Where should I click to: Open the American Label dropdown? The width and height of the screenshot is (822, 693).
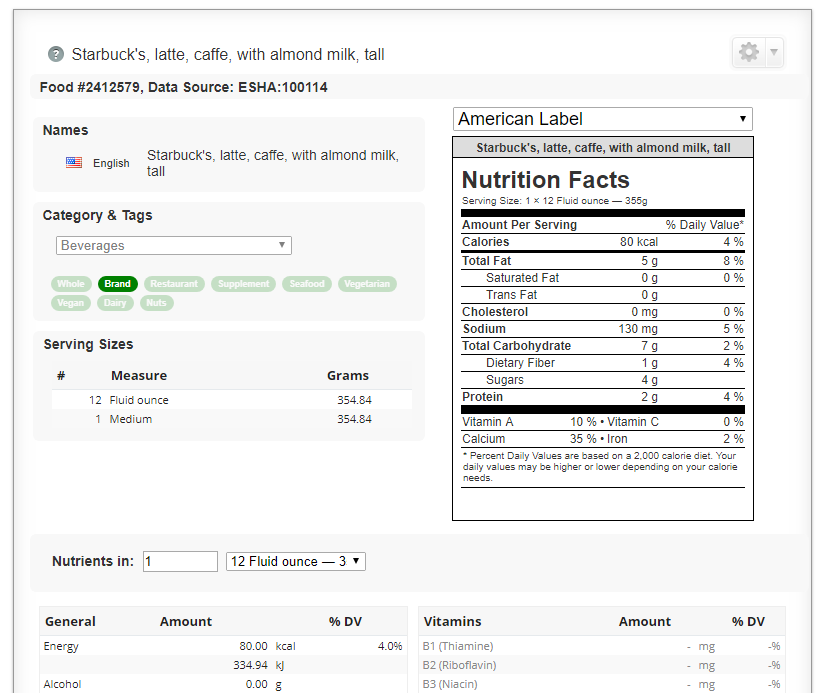coord(602,119)
